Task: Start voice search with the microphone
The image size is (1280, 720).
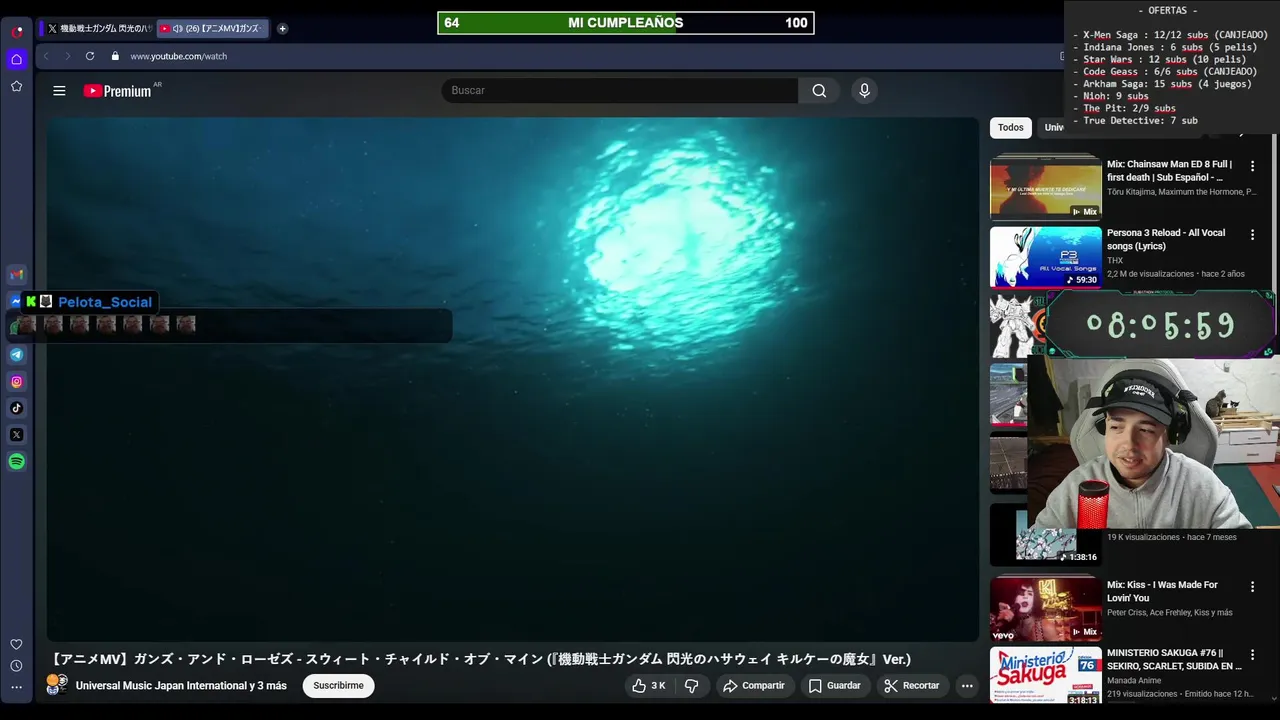Action: (865, 91)
